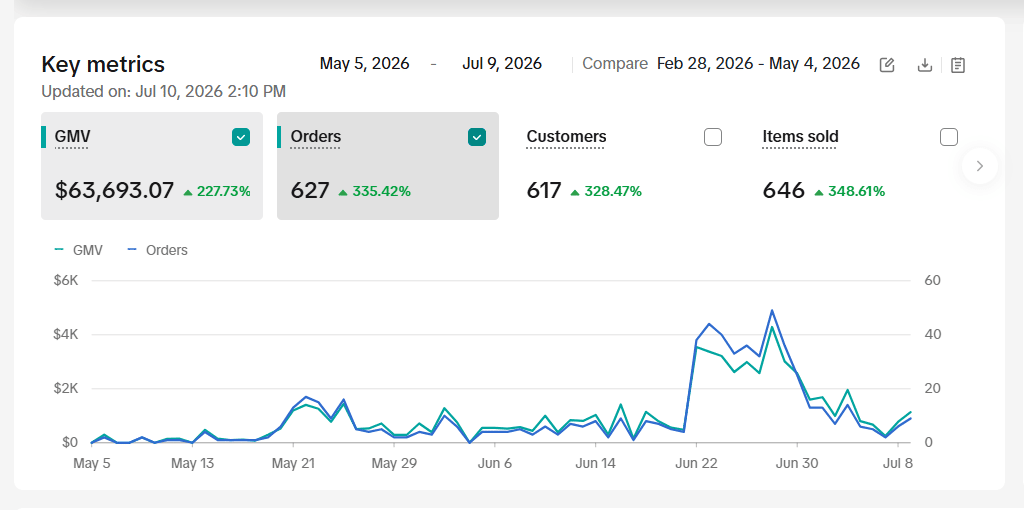Click the GMV legend color marker
1024x510 pixels.
click(x=59, y=249)
